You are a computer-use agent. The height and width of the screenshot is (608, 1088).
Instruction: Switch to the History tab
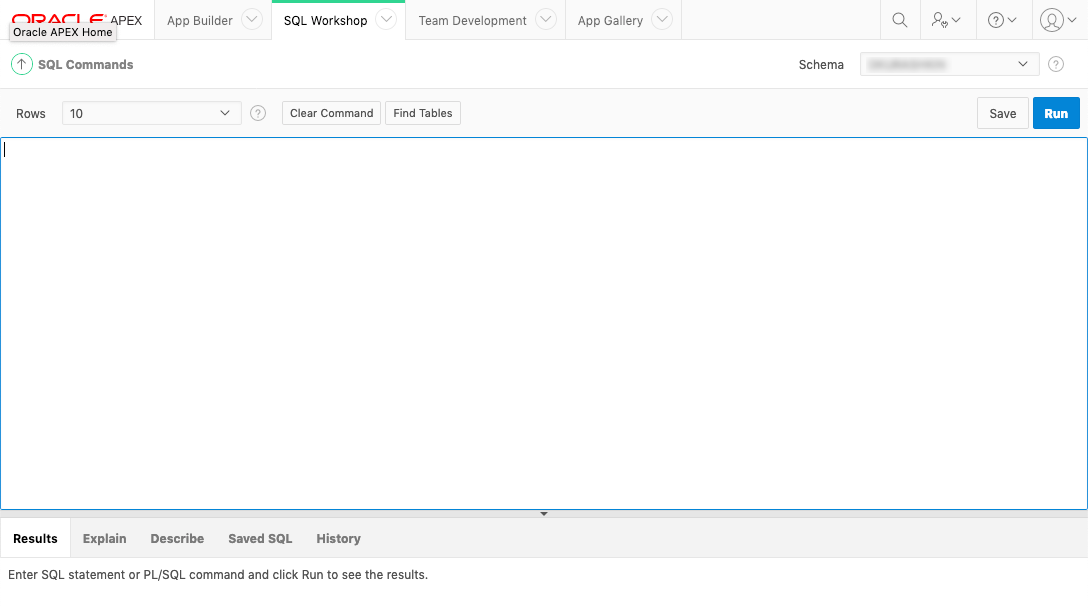338,538
